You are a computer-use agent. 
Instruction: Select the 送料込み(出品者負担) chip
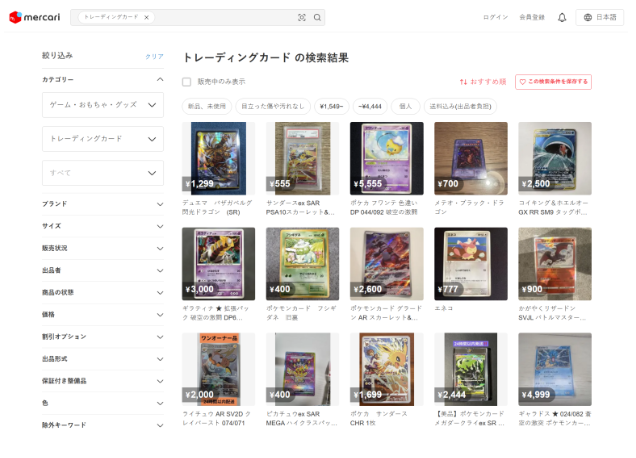click(x=460, y=106)
